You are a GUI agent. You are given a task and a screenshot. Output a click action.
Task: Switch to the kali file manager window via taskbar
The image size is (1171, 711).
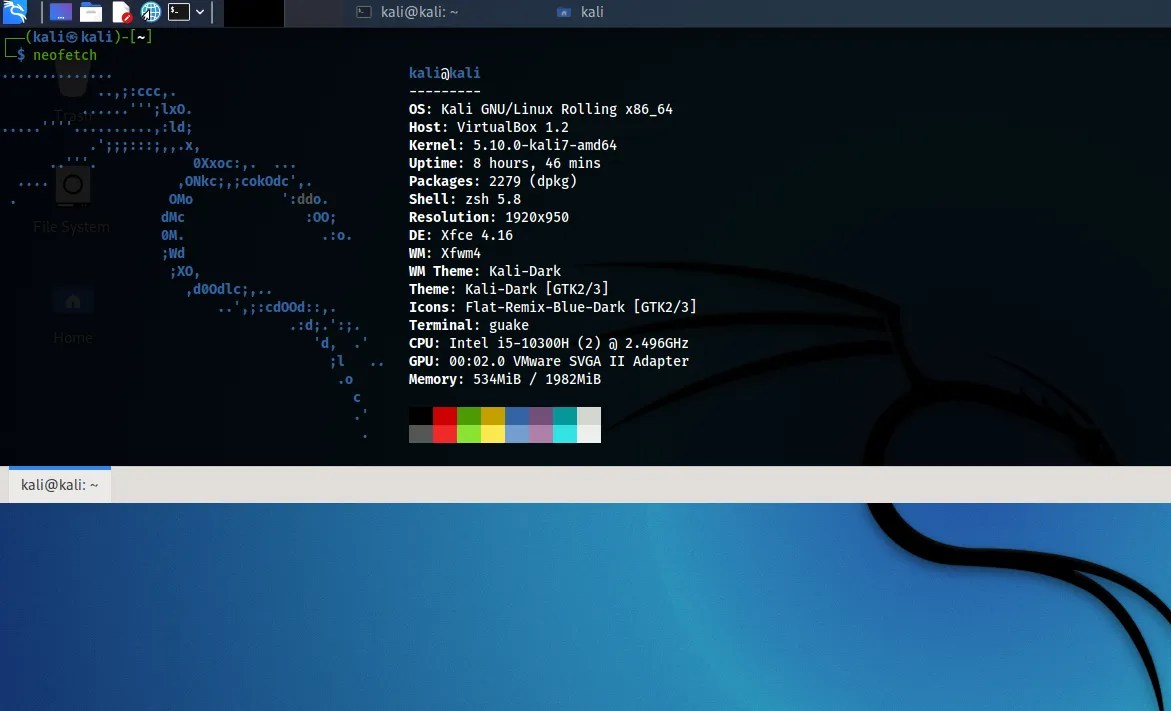pyautogui.click(x=590, y=11)
